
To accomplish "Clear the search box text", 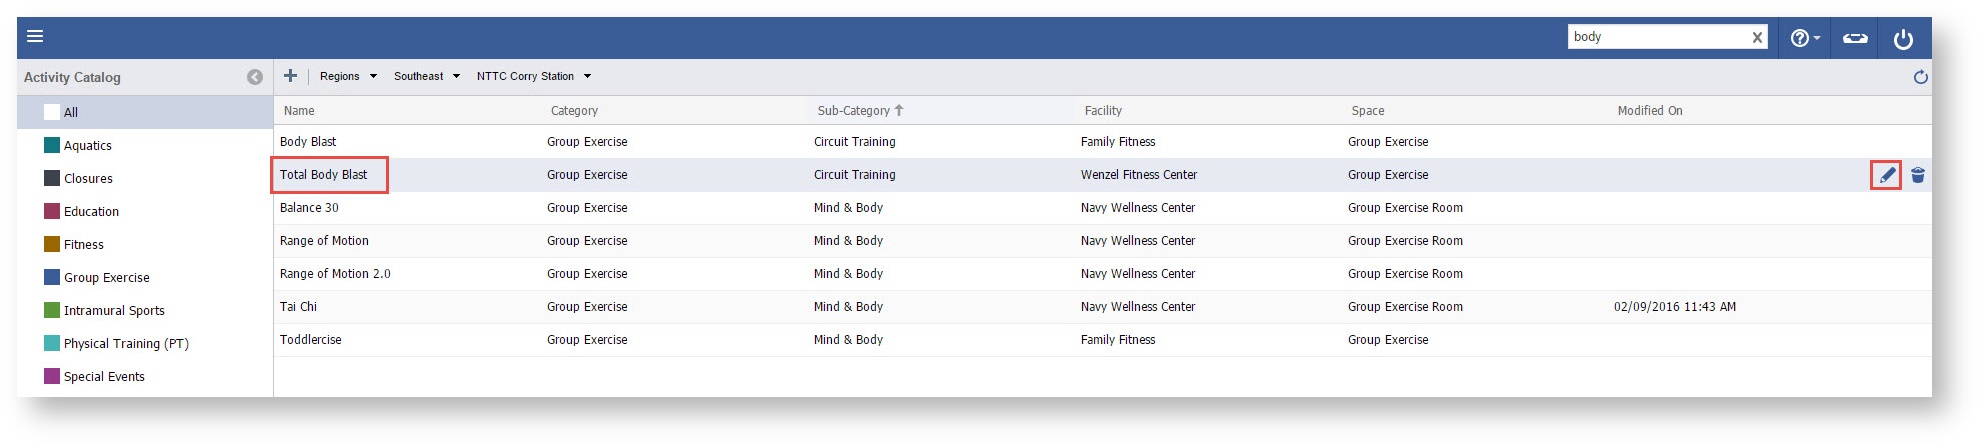I will tap(1757, 38).
